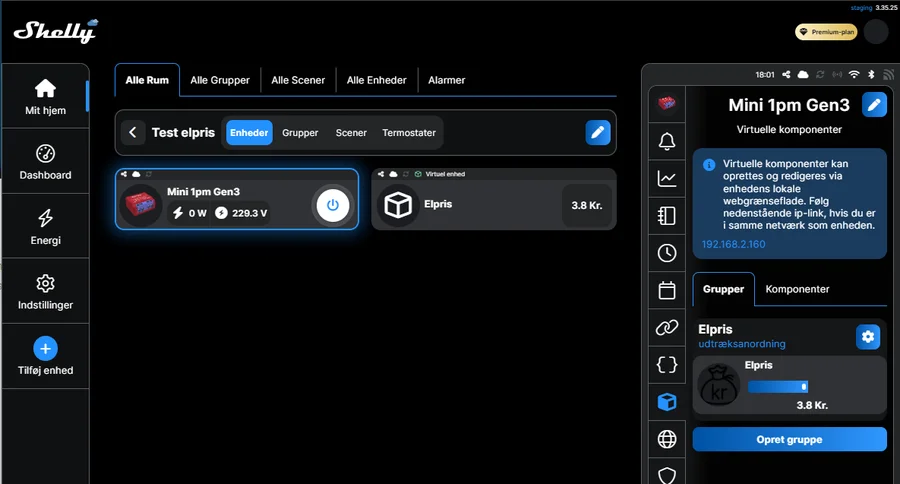Image resolution: width=900 pixels, height=484 pixels.
Task: Open the Elpris virtual device card
Action: (494, 199)
